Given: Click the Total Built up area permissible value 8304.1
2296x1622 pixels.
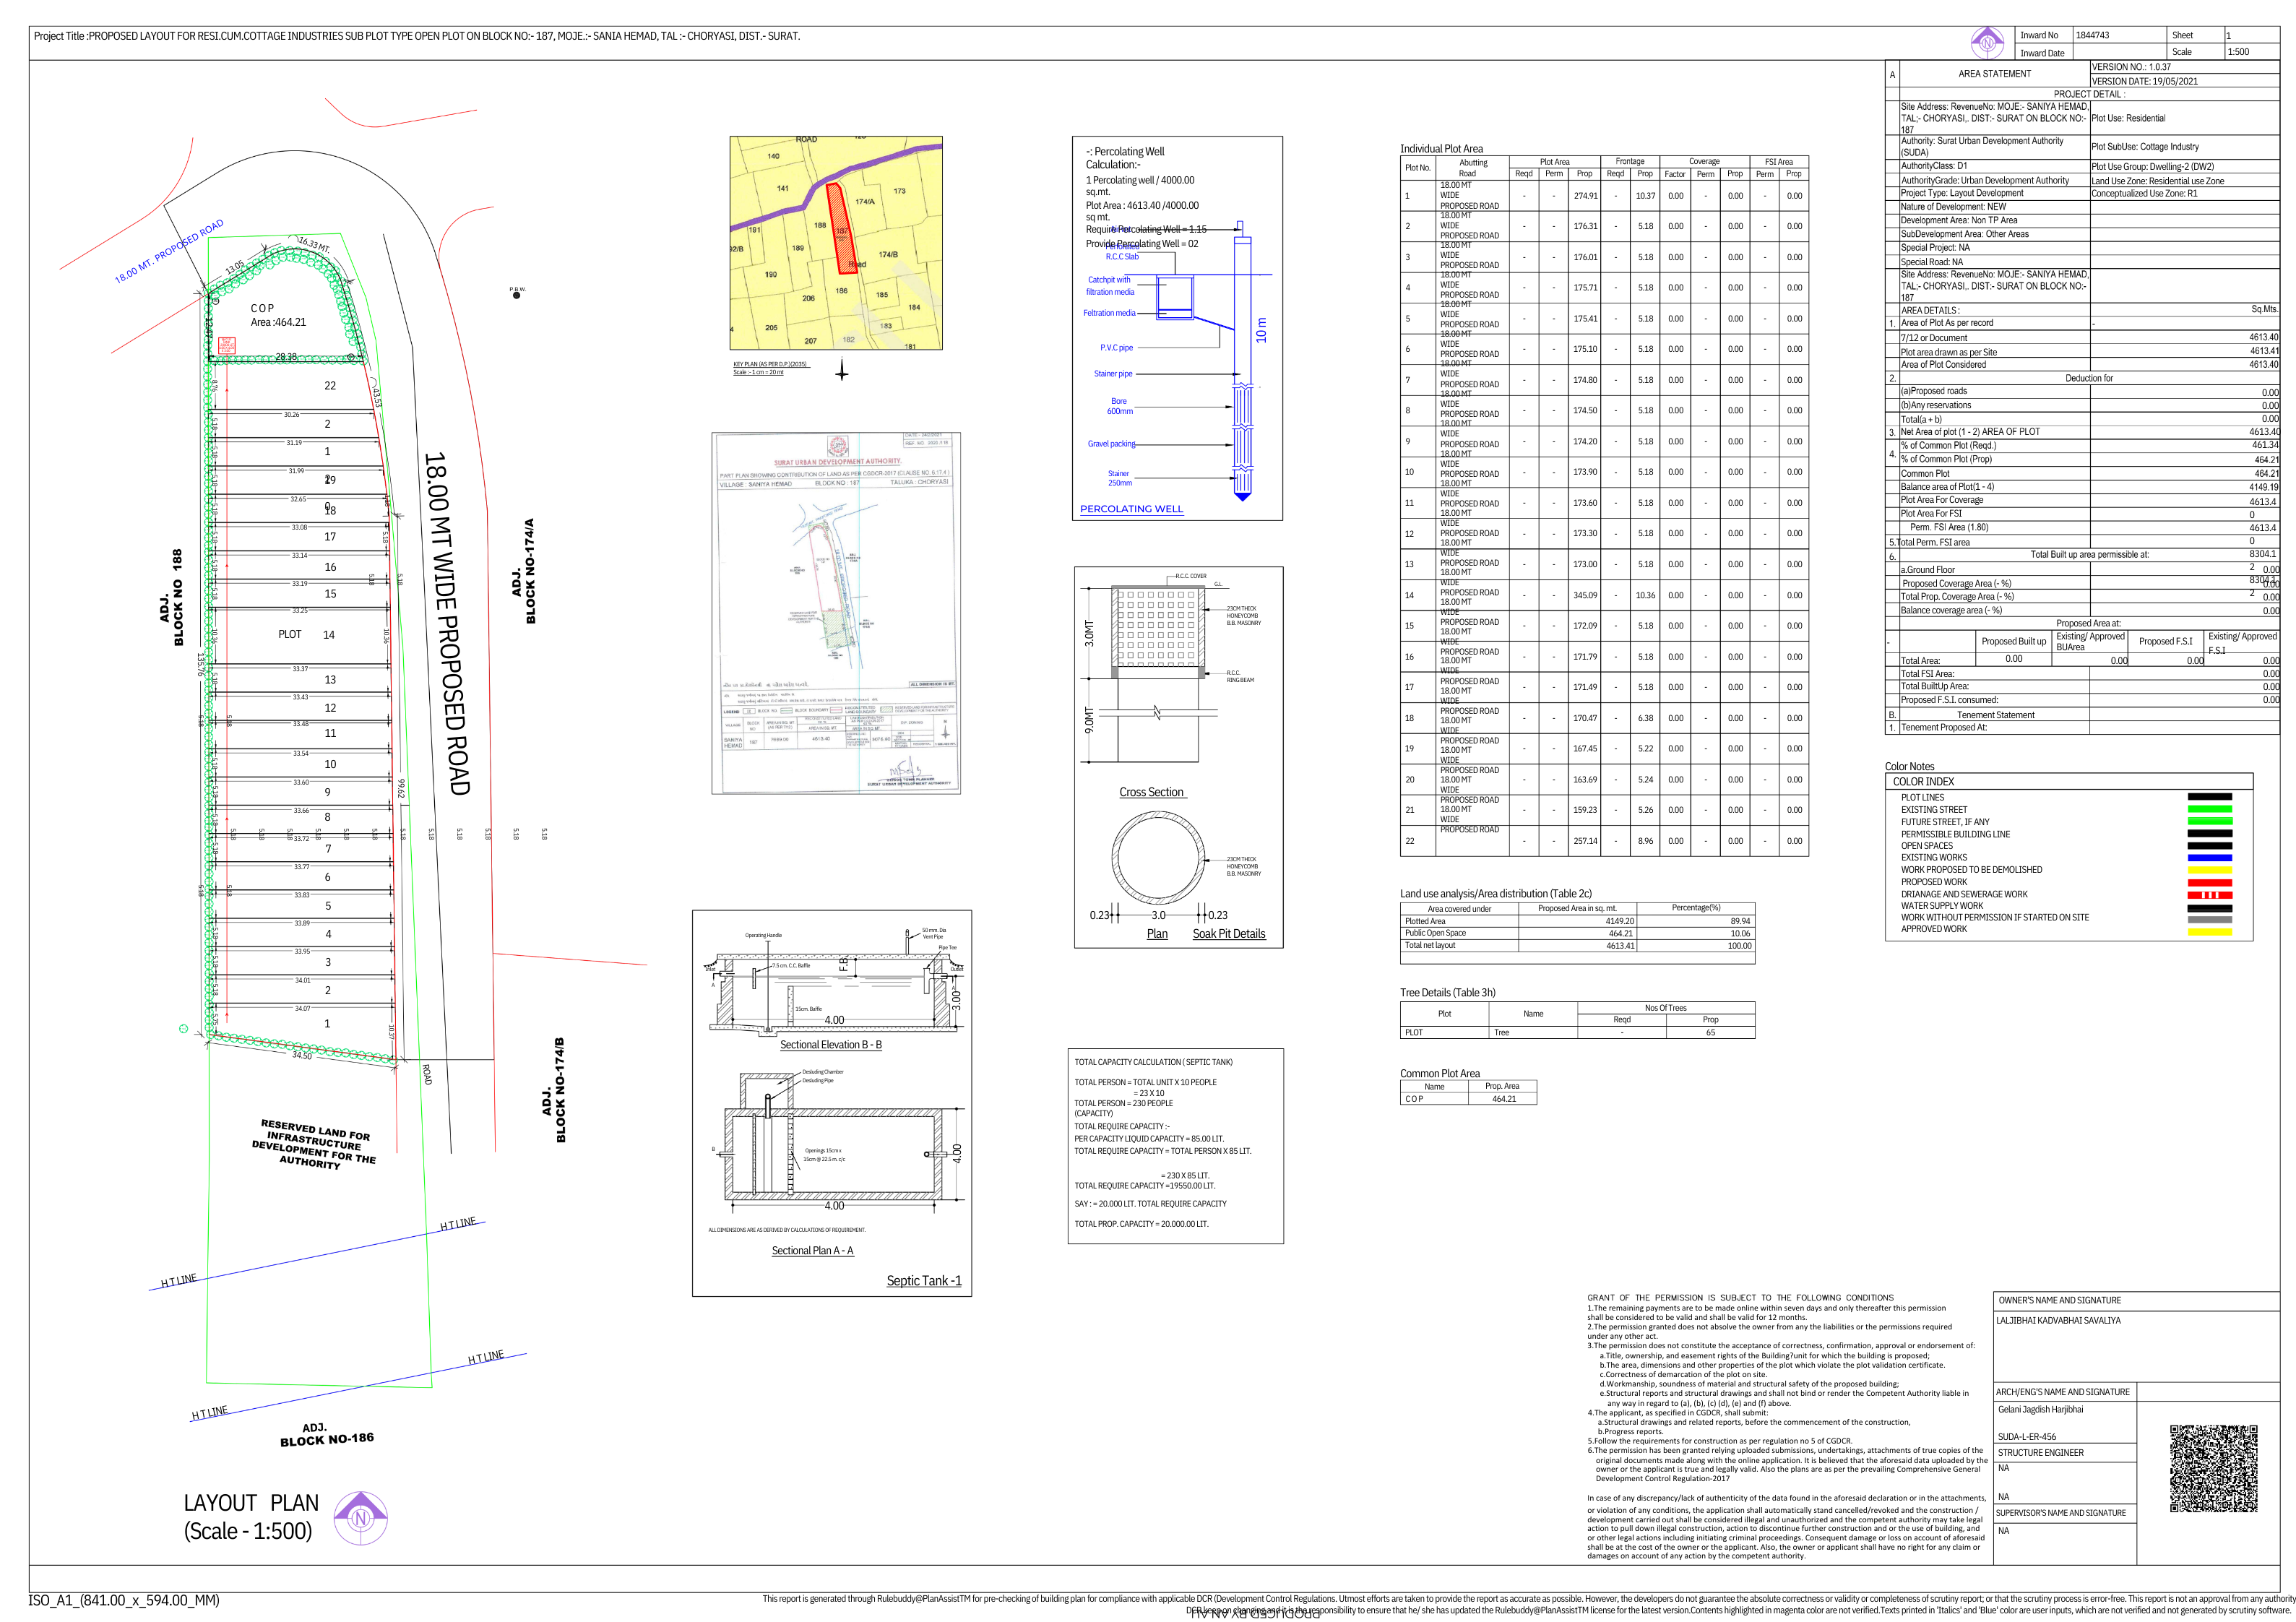Looking at the screenshot, I should tap(2262, 554).
